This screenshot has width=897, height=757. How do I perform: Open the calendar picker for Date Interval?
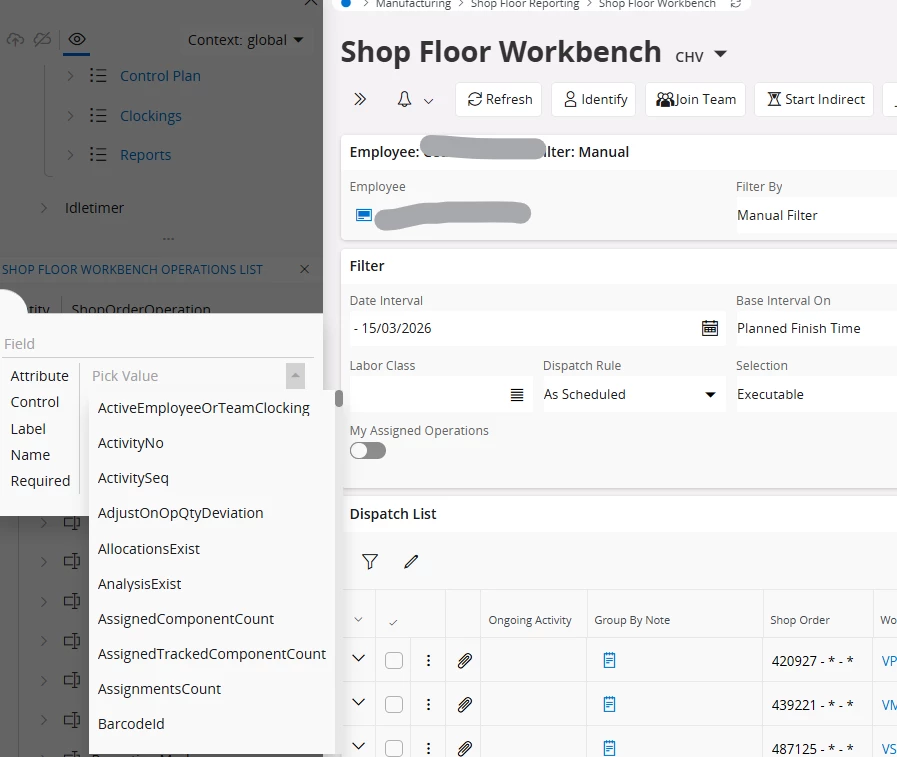710,328
